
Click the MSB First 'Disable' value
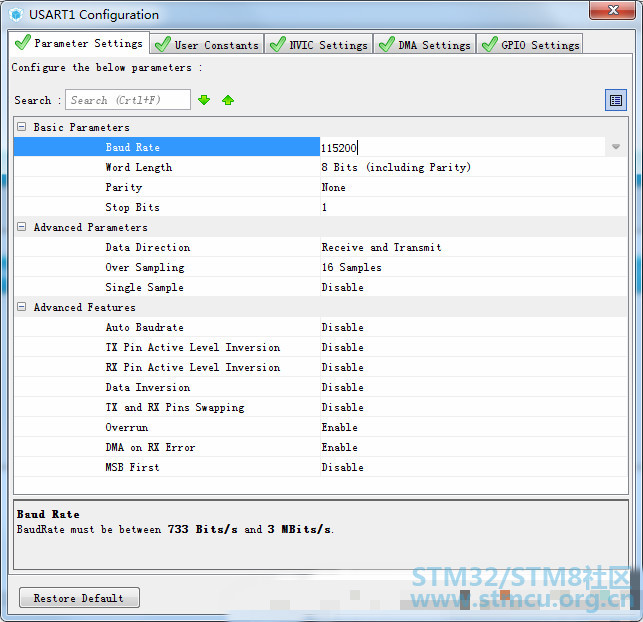coord(342,467)
